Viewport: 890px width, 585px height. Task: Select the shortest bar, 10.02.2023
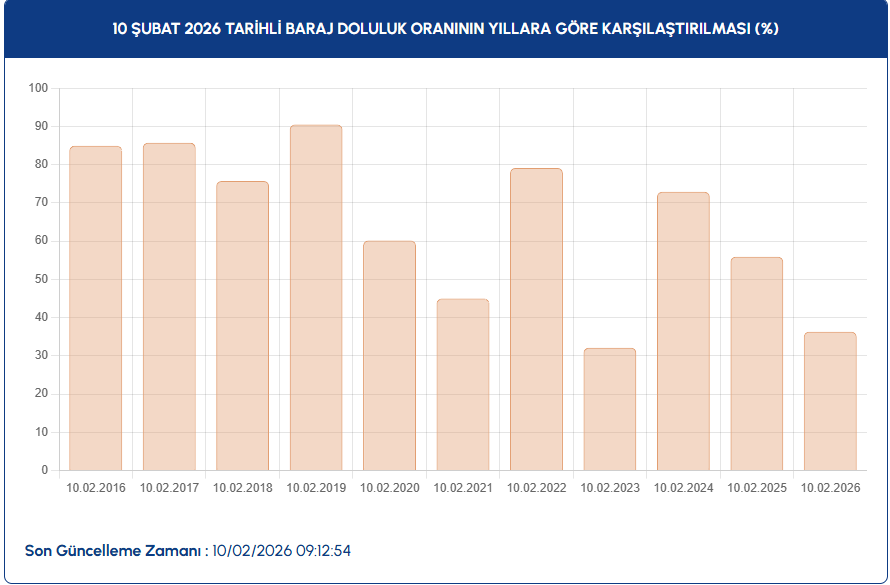pyautogui.click(x=610, y=409)
